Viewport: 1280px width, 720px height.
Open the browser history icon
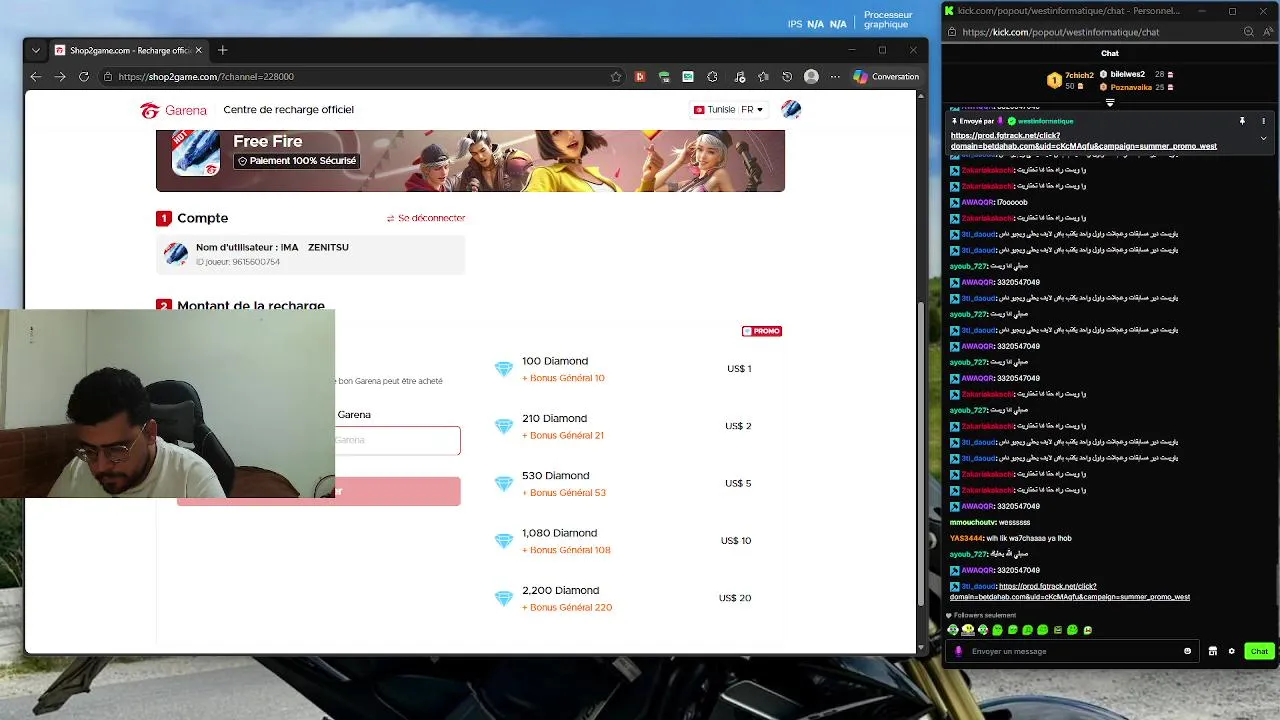(x=787, y=76)
